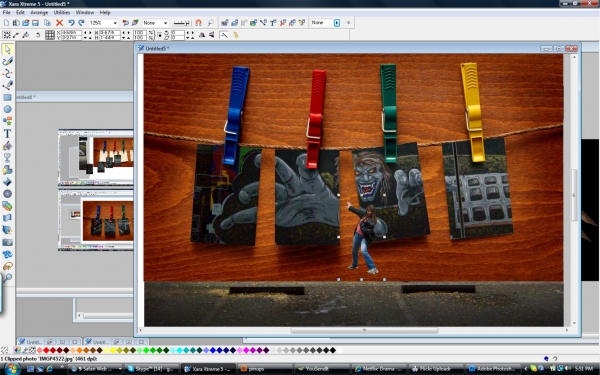Click the Untitled6 background window title
600x375 pixels.
pos(26,98)
